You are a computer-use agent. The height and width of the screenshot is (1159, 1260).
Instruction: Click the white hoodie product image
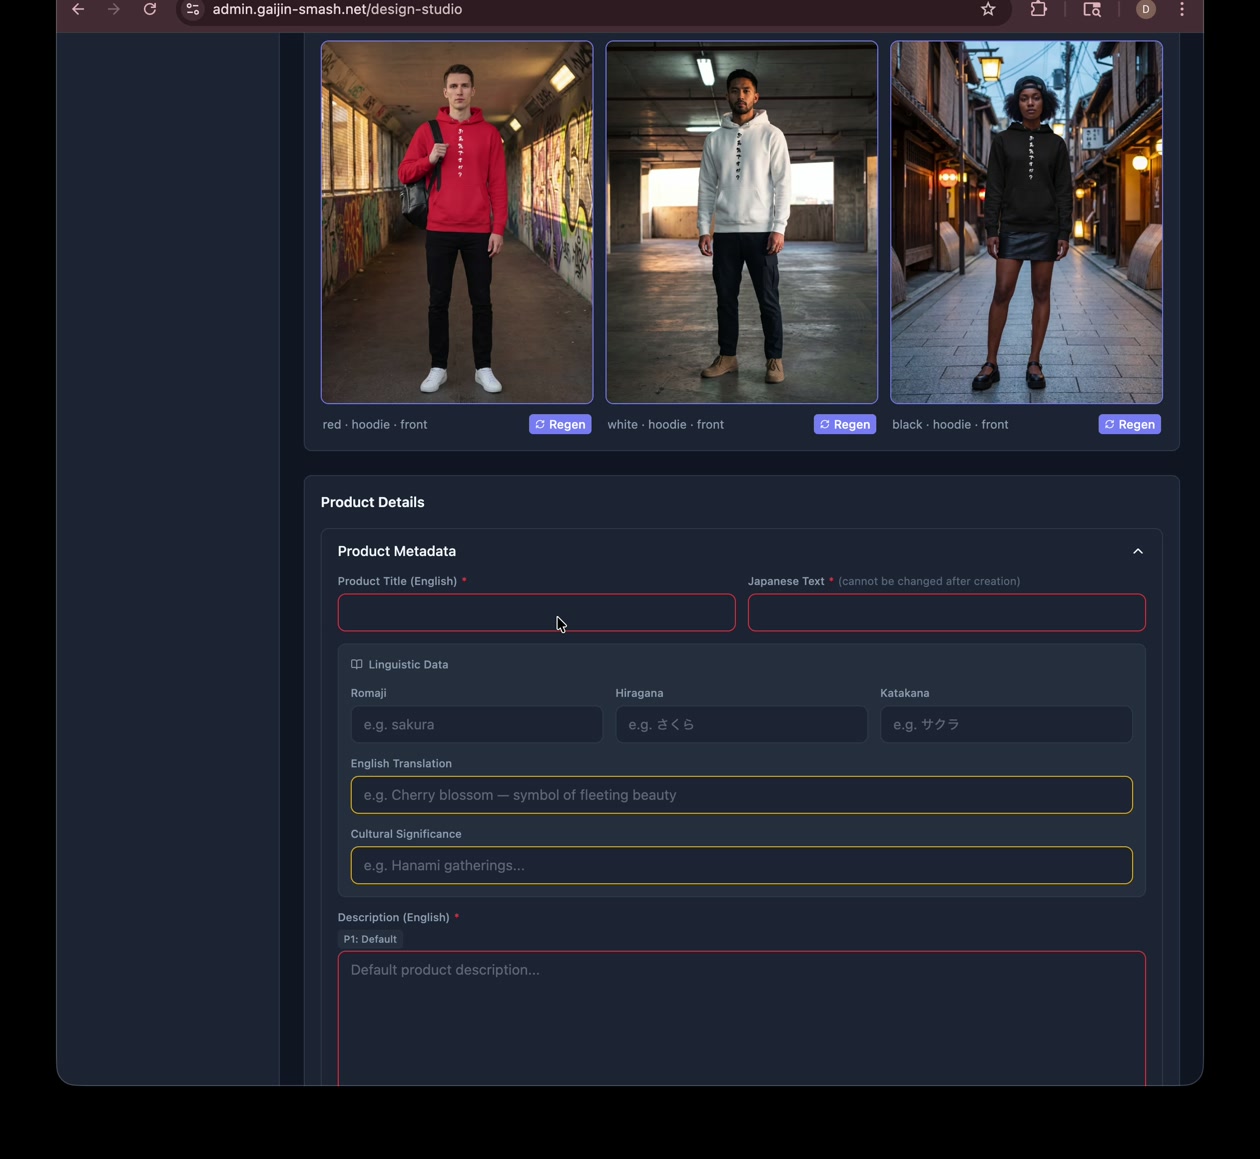(x=741, y=222)
